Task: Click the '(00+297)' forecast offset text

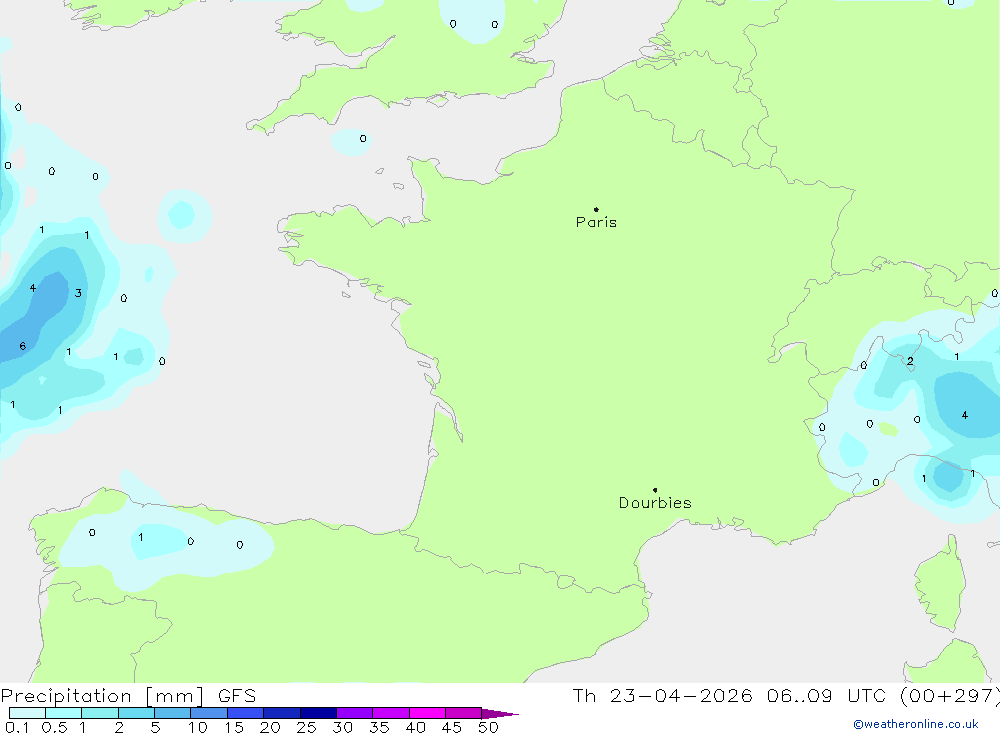Action: pyautogui.click(x=949, y=696)
